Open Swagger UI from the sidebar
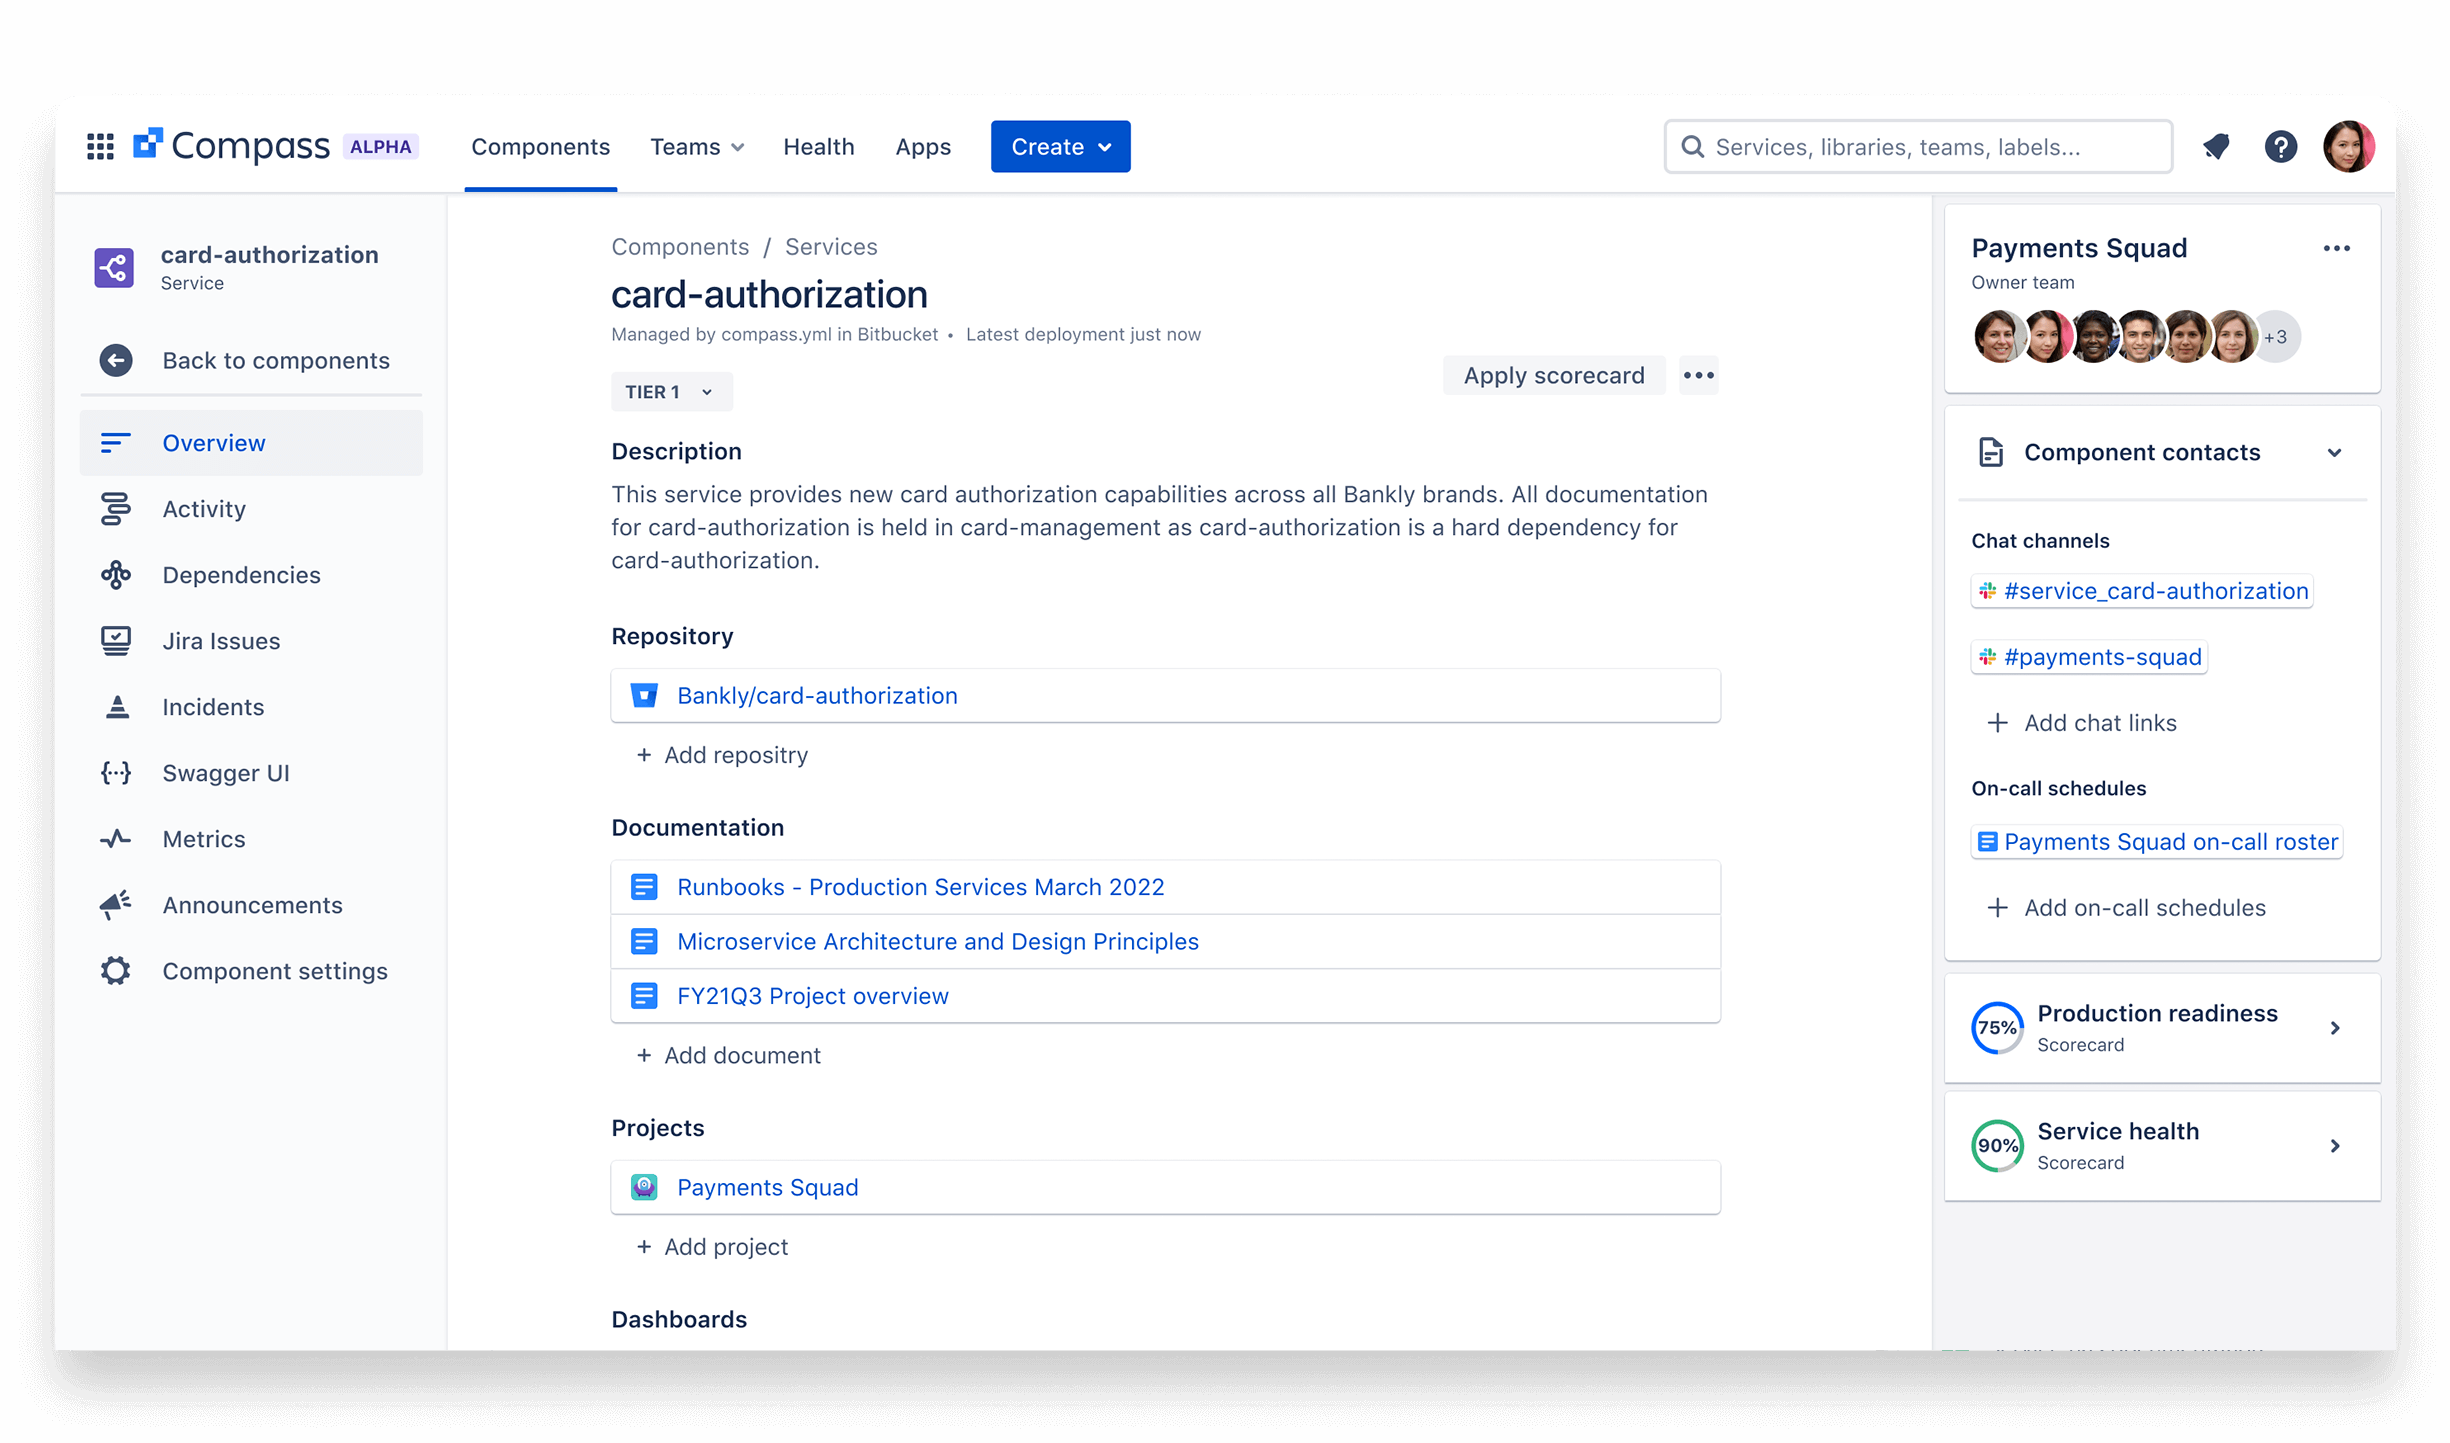 [226, 773]
